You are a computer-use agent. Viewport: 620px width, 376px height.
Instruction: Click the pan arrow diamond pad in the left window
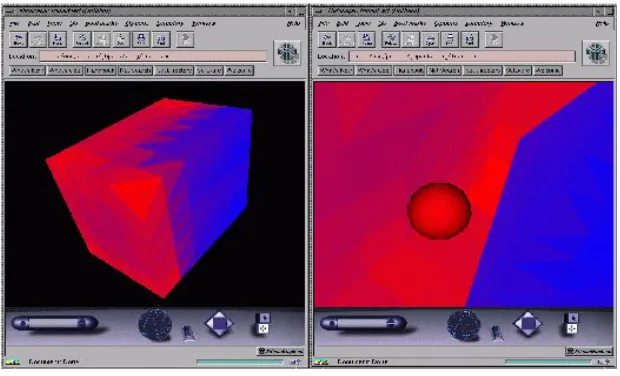click(219, 323)
